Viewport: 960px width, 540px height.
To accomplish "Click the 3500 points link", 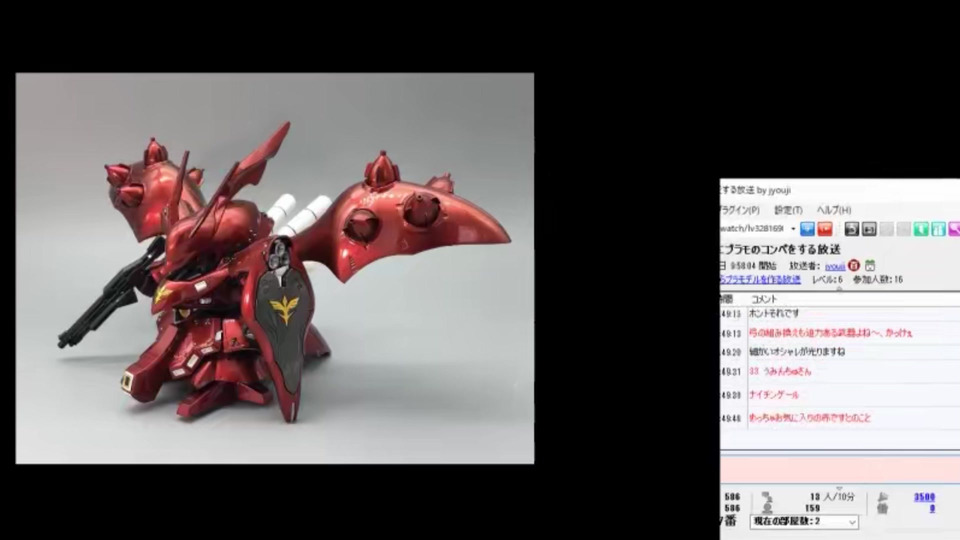I will click(924, 497).
